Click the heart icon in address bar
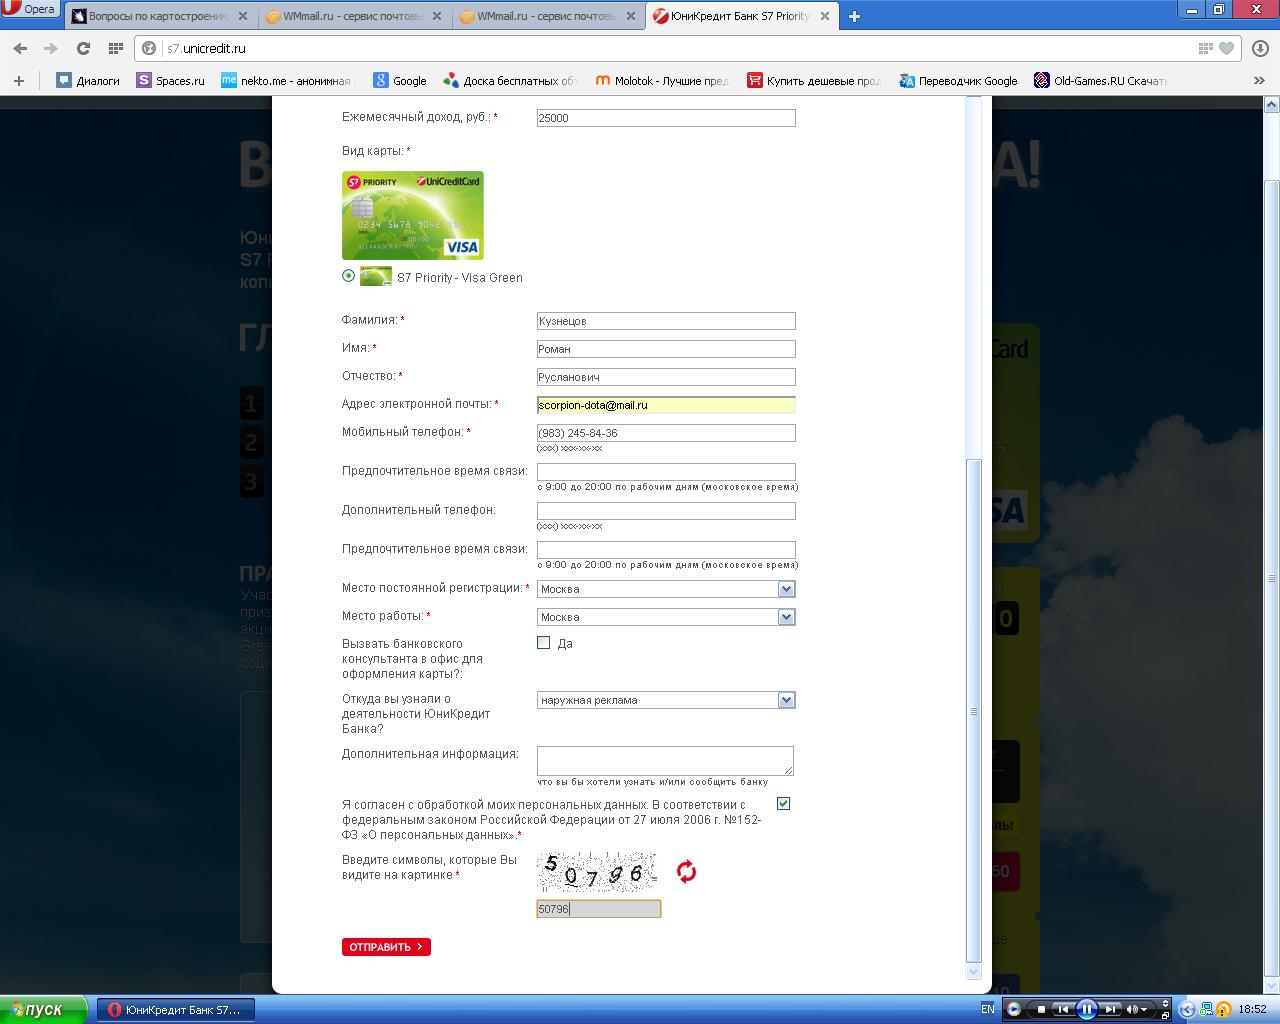Viewport: 1280px width, 1024px height. 1226,48
